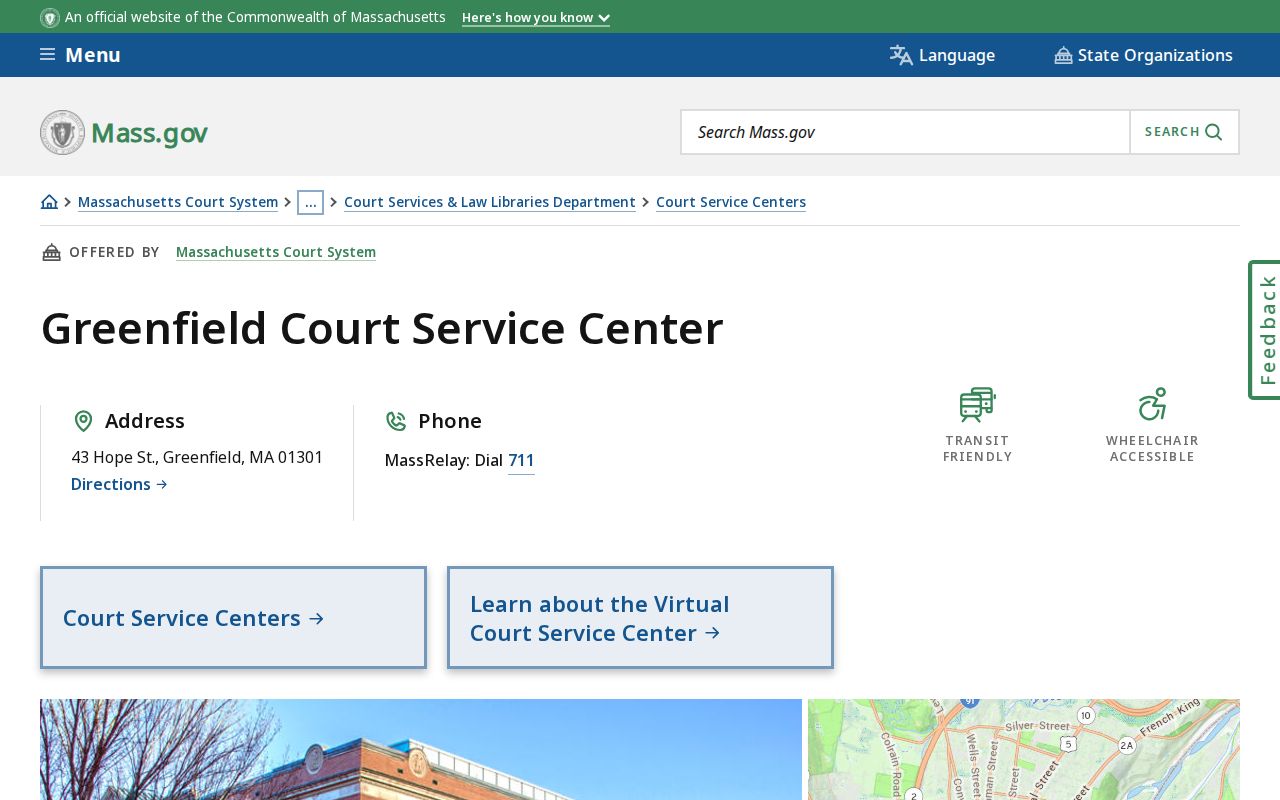The image size is (1280, 800).
Task: Click the Greenfield map thumbnail
Action: point(1024,749)
